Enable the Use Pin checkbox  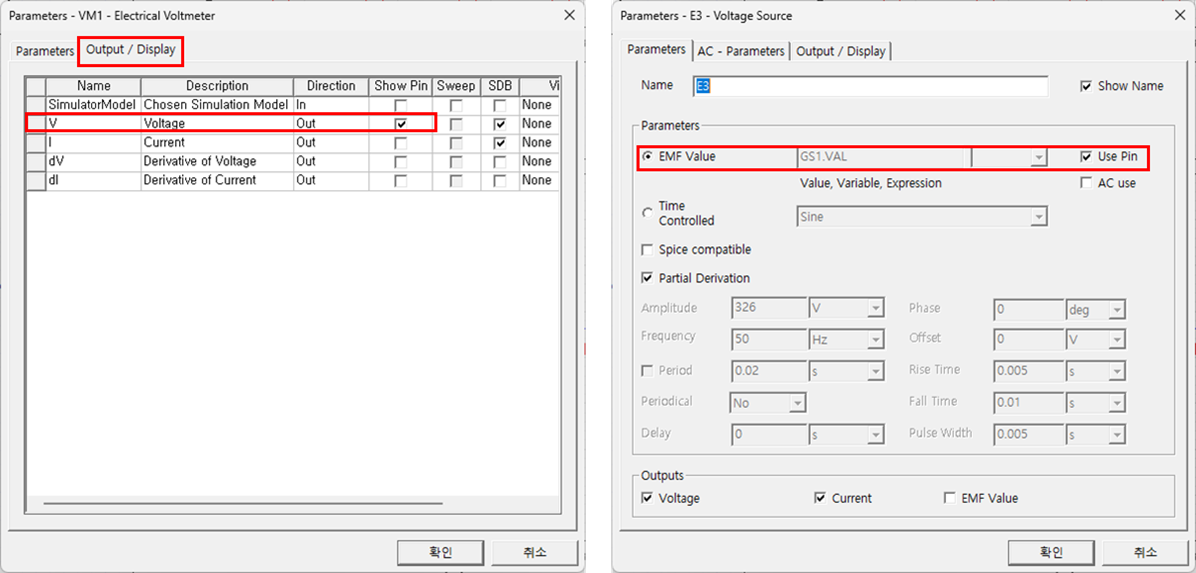[x=1087, y=157]
